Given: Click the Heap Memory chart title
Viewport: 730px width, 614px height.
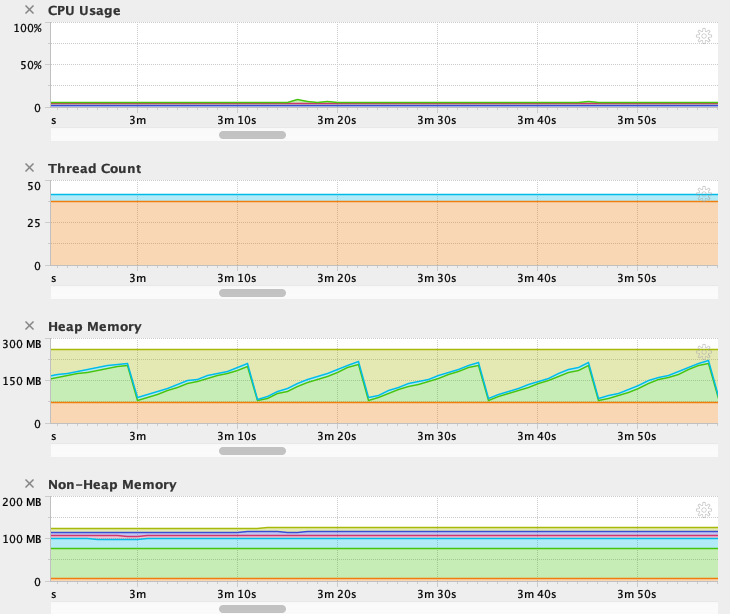Looking at the screenshot, I should [94, 327].
